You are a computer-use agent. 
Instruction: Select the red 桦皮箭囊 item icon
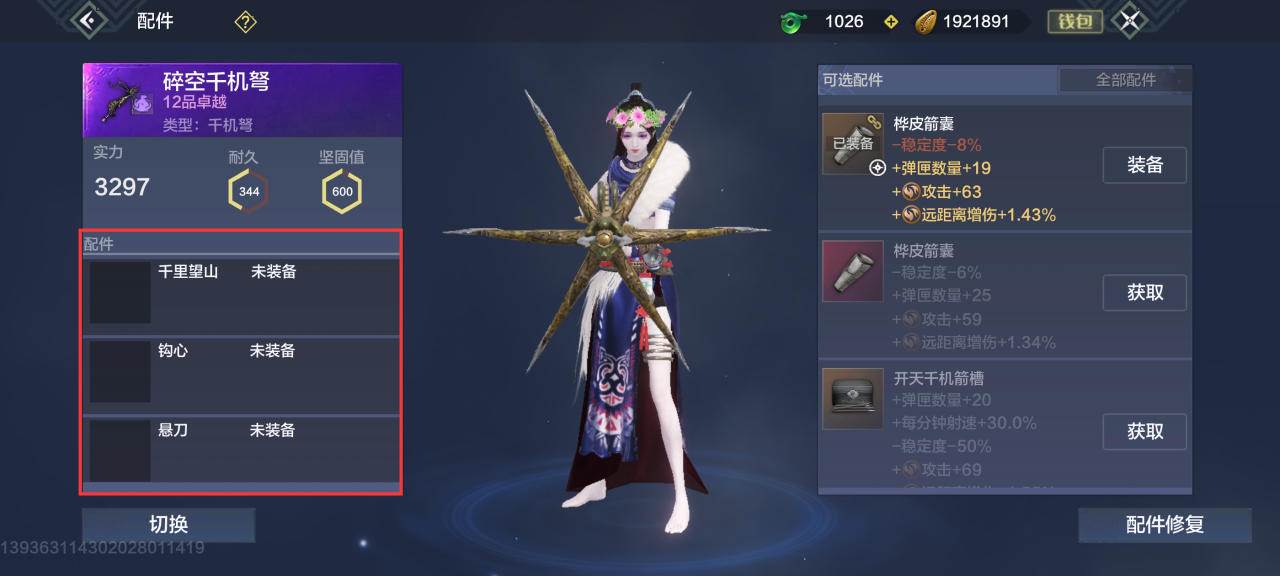853,271
